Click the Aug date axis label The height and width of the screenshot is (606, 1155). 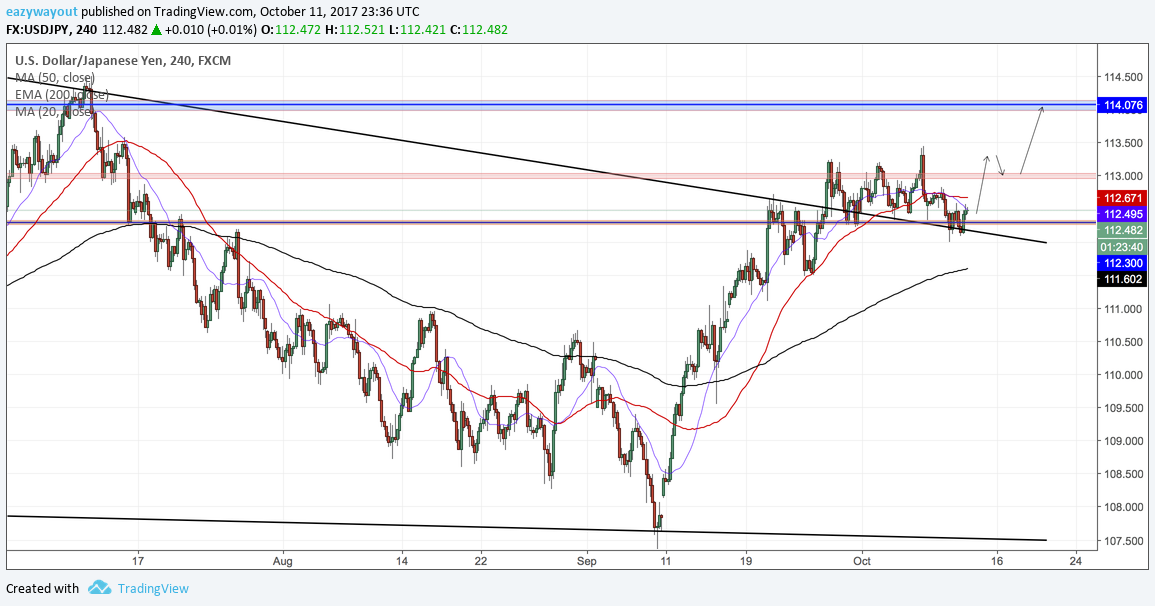coord(282,561)
